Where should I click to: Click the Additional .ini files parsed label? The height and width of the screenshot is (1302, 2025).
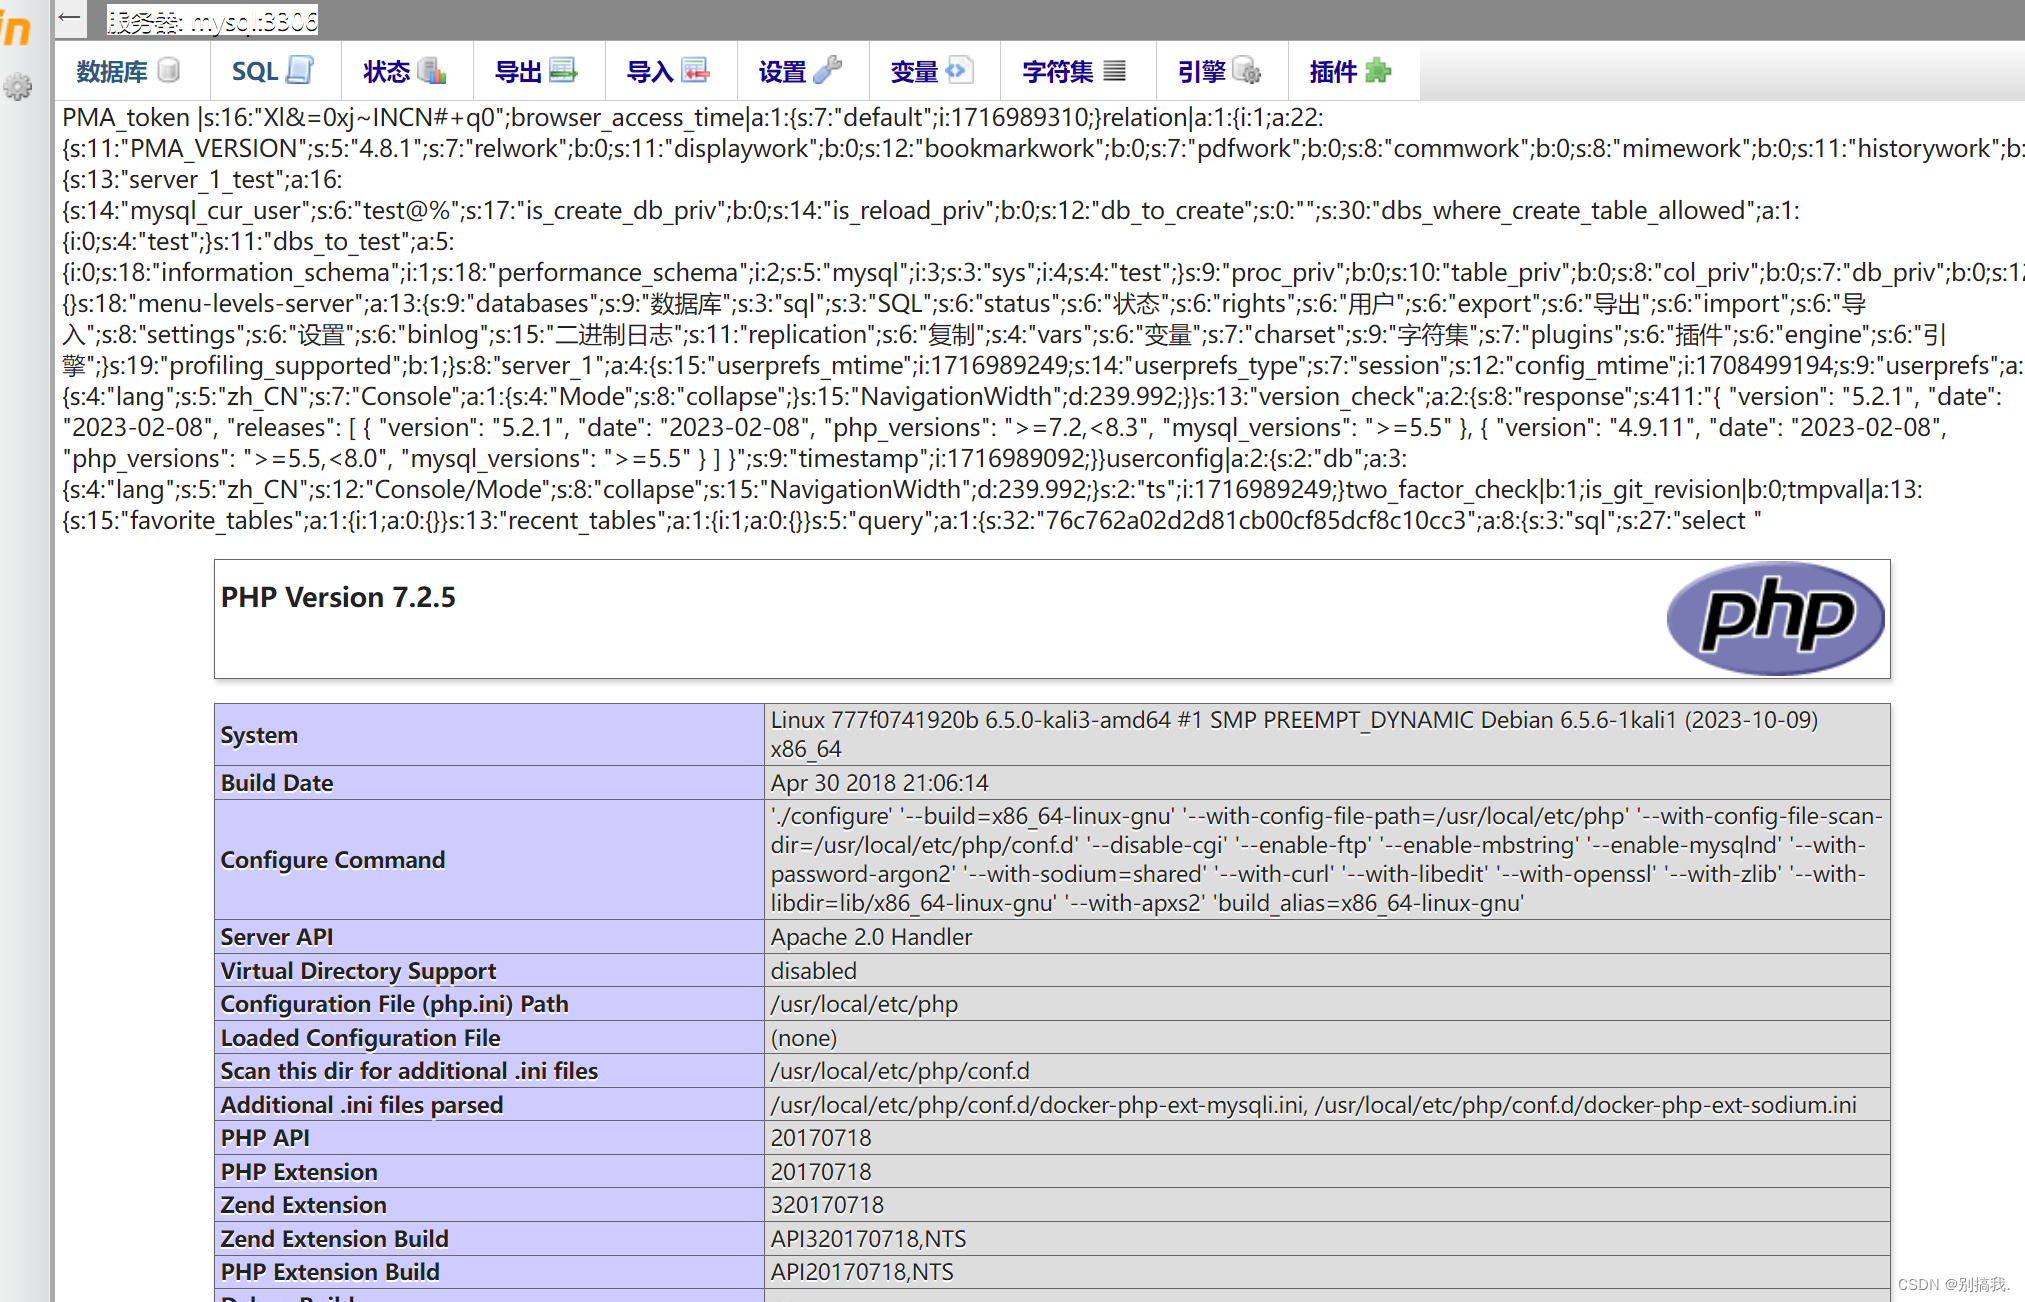click(362, 1105)
